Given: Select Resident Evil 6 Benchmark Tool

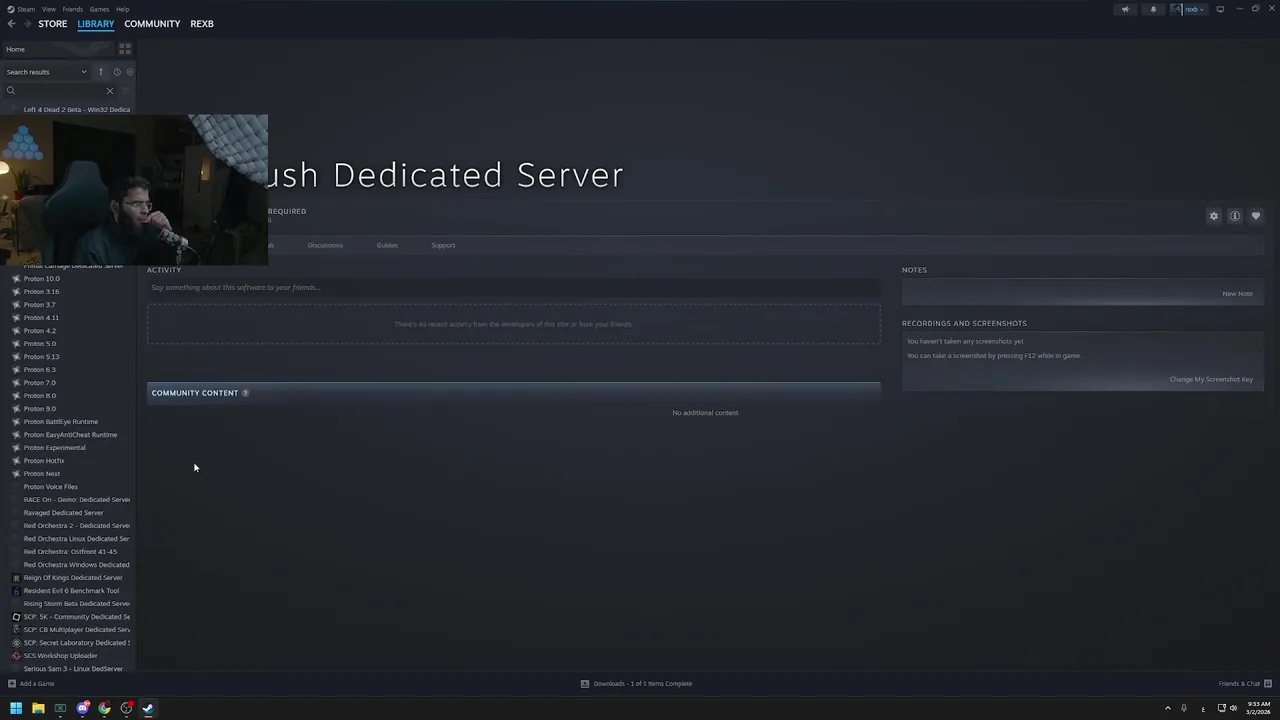Looking at the screenshot, I should tap(72, 591).
